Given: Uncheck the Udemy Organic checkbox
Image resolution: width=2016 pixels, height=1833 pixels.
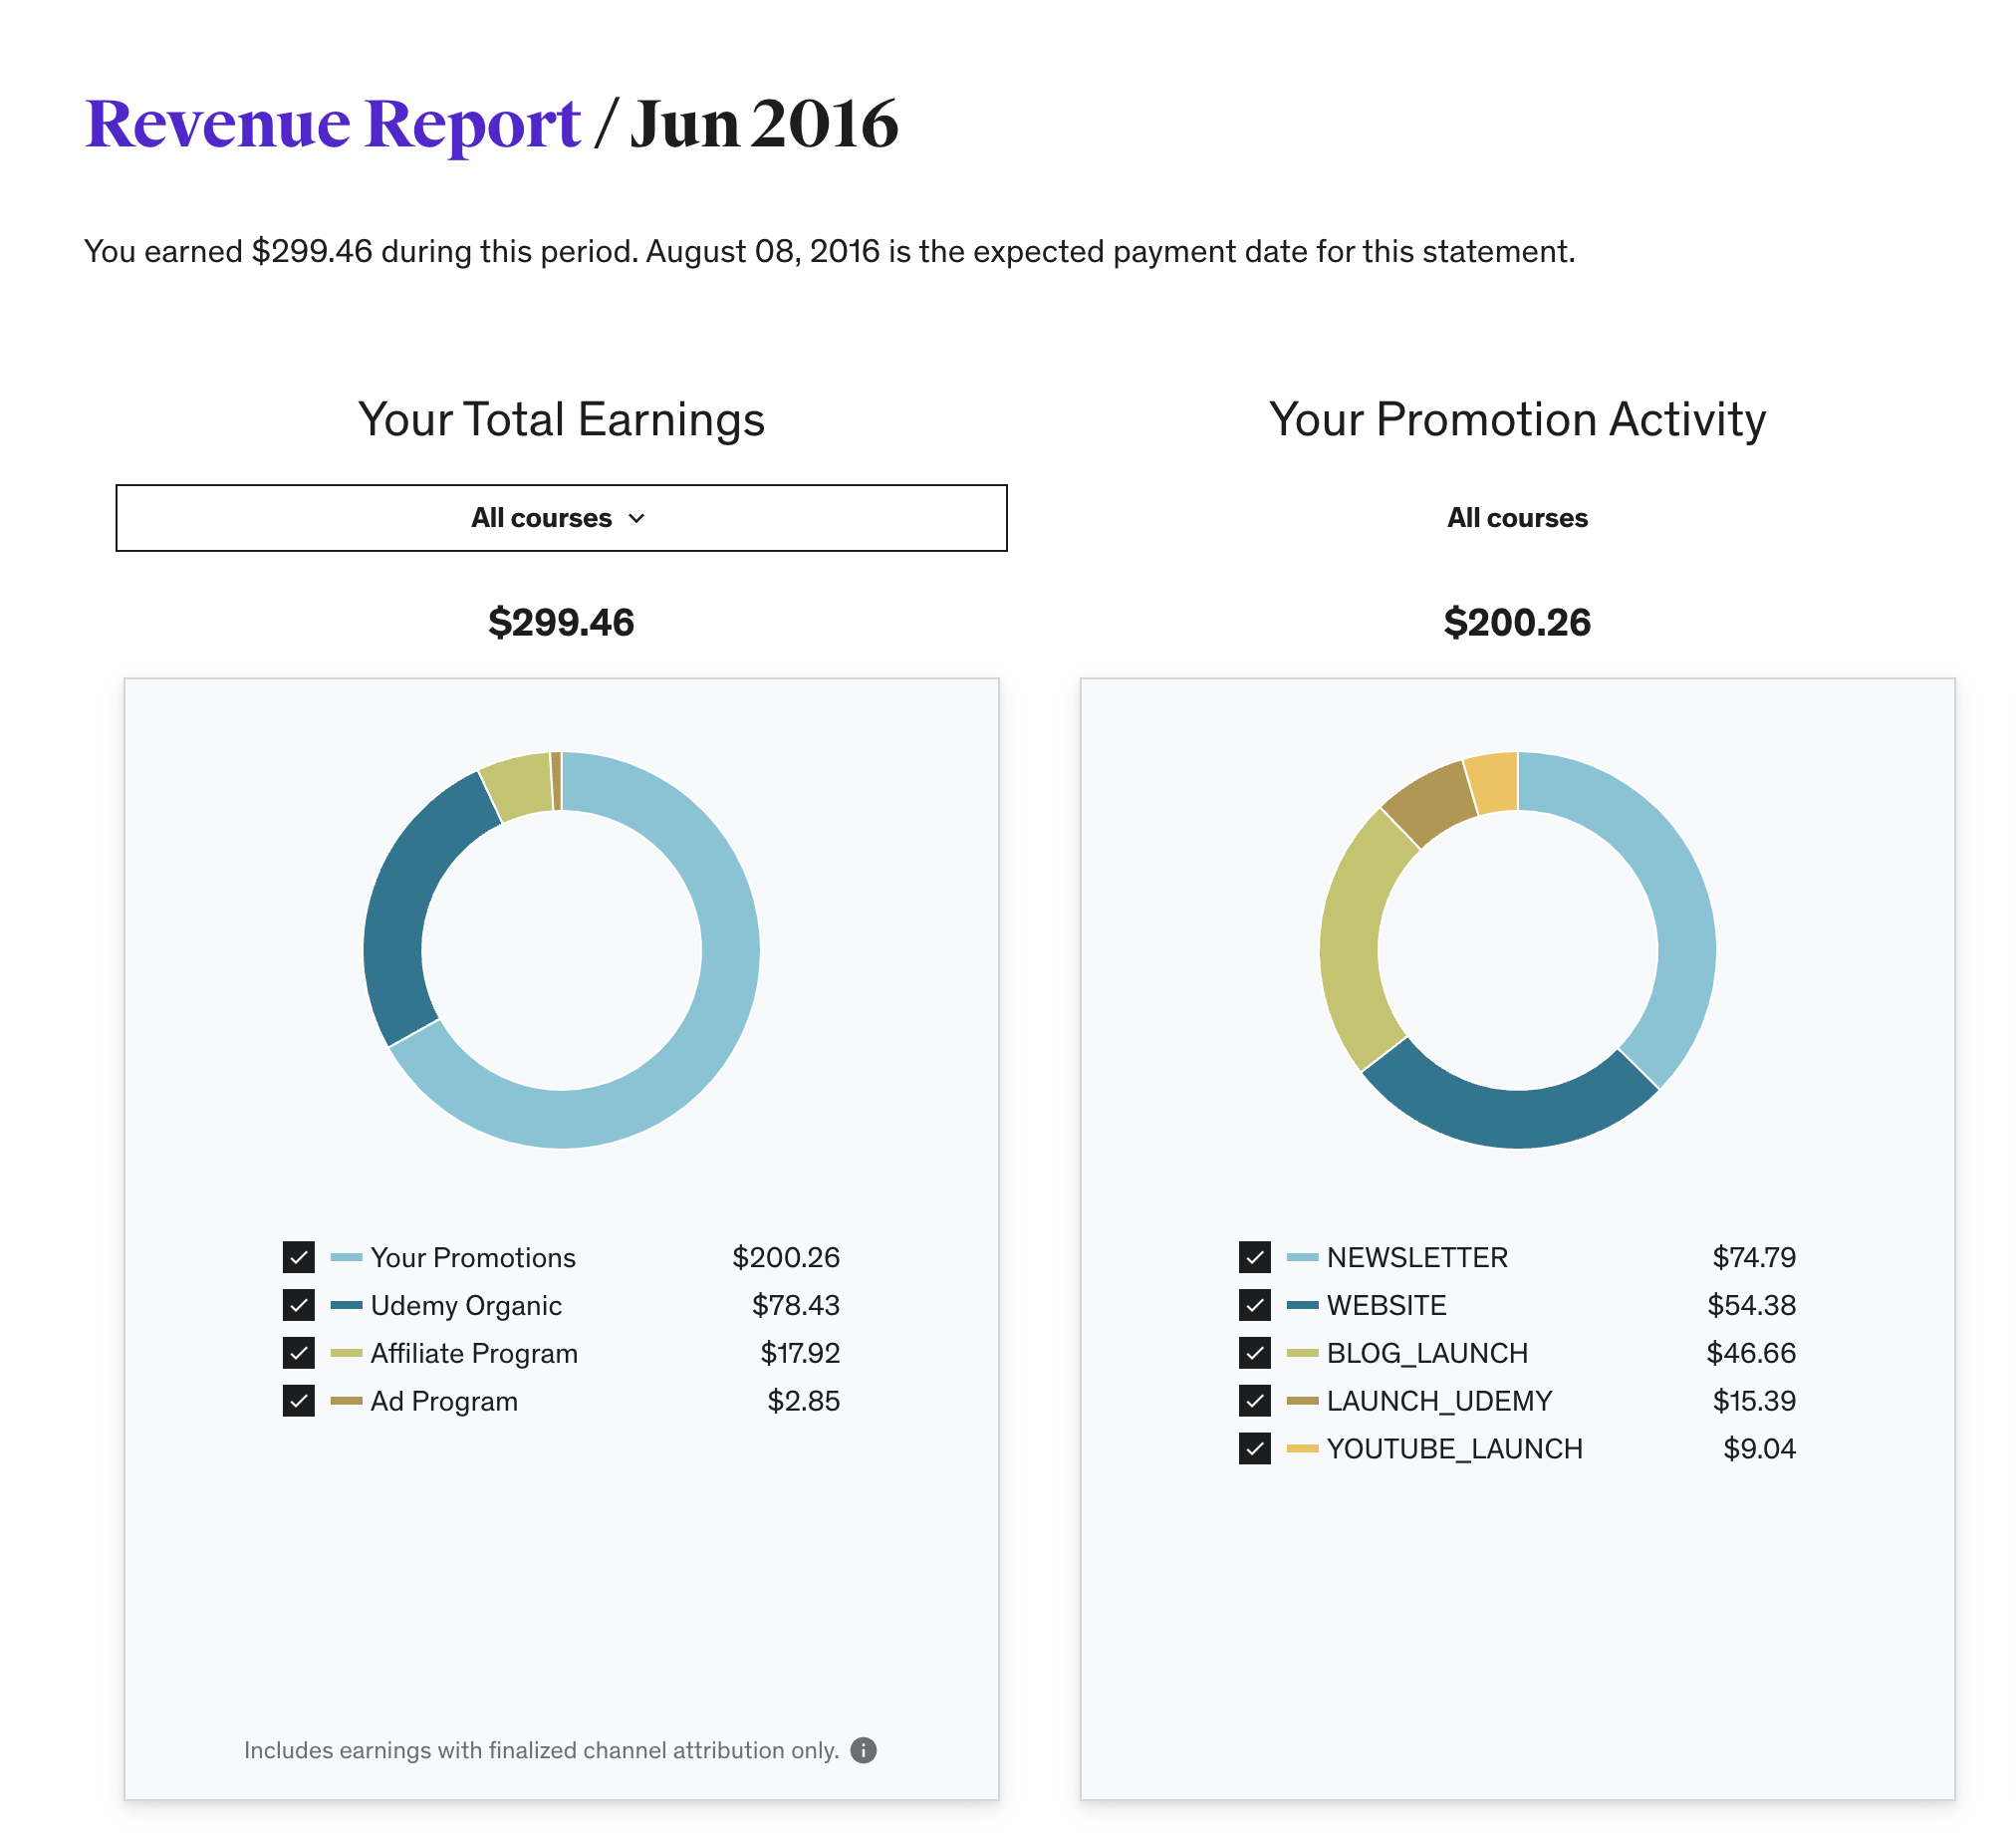Looking at the screenshot, I should coord(298,1305).
